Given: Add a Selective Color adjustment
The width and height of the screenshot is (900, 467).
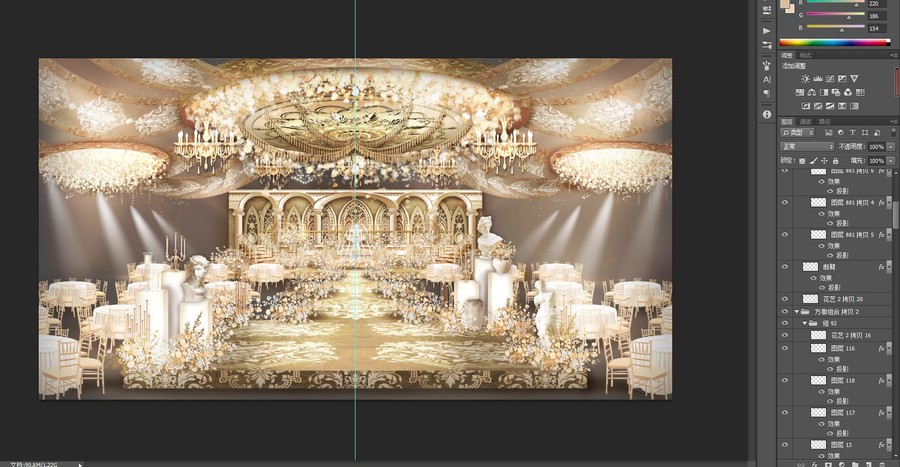Looking at the screenshot, I should (x=842, y=106).
